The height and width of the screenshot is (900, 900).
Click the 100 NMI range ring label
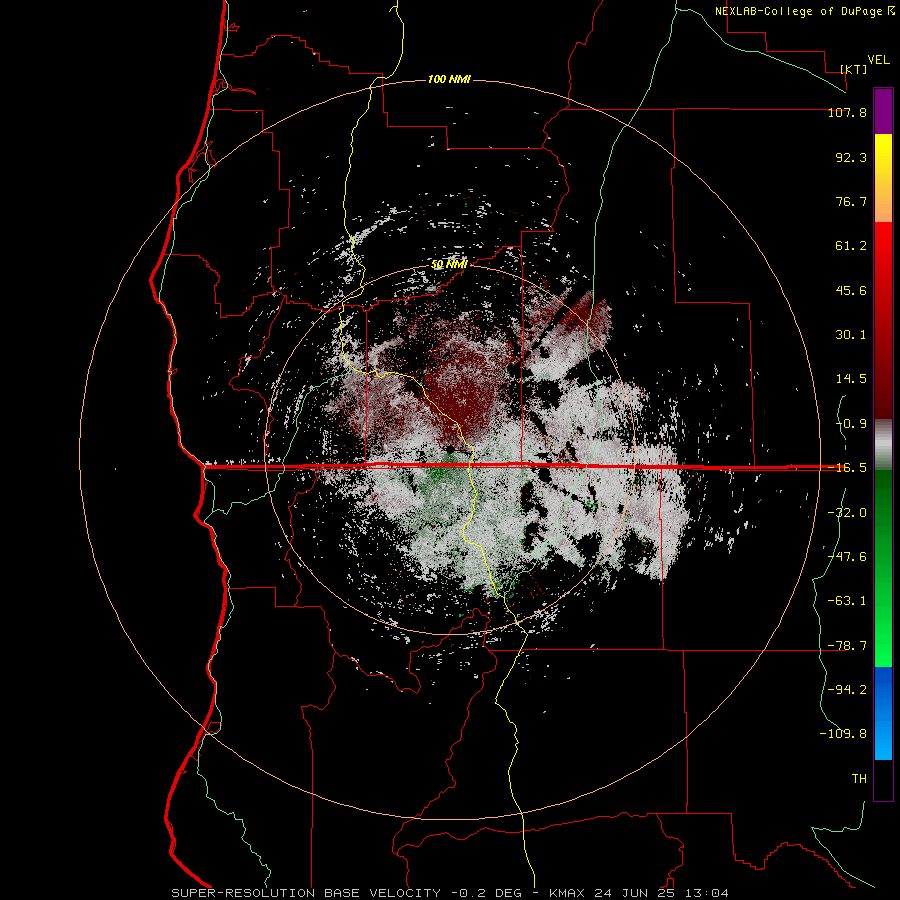449,79
